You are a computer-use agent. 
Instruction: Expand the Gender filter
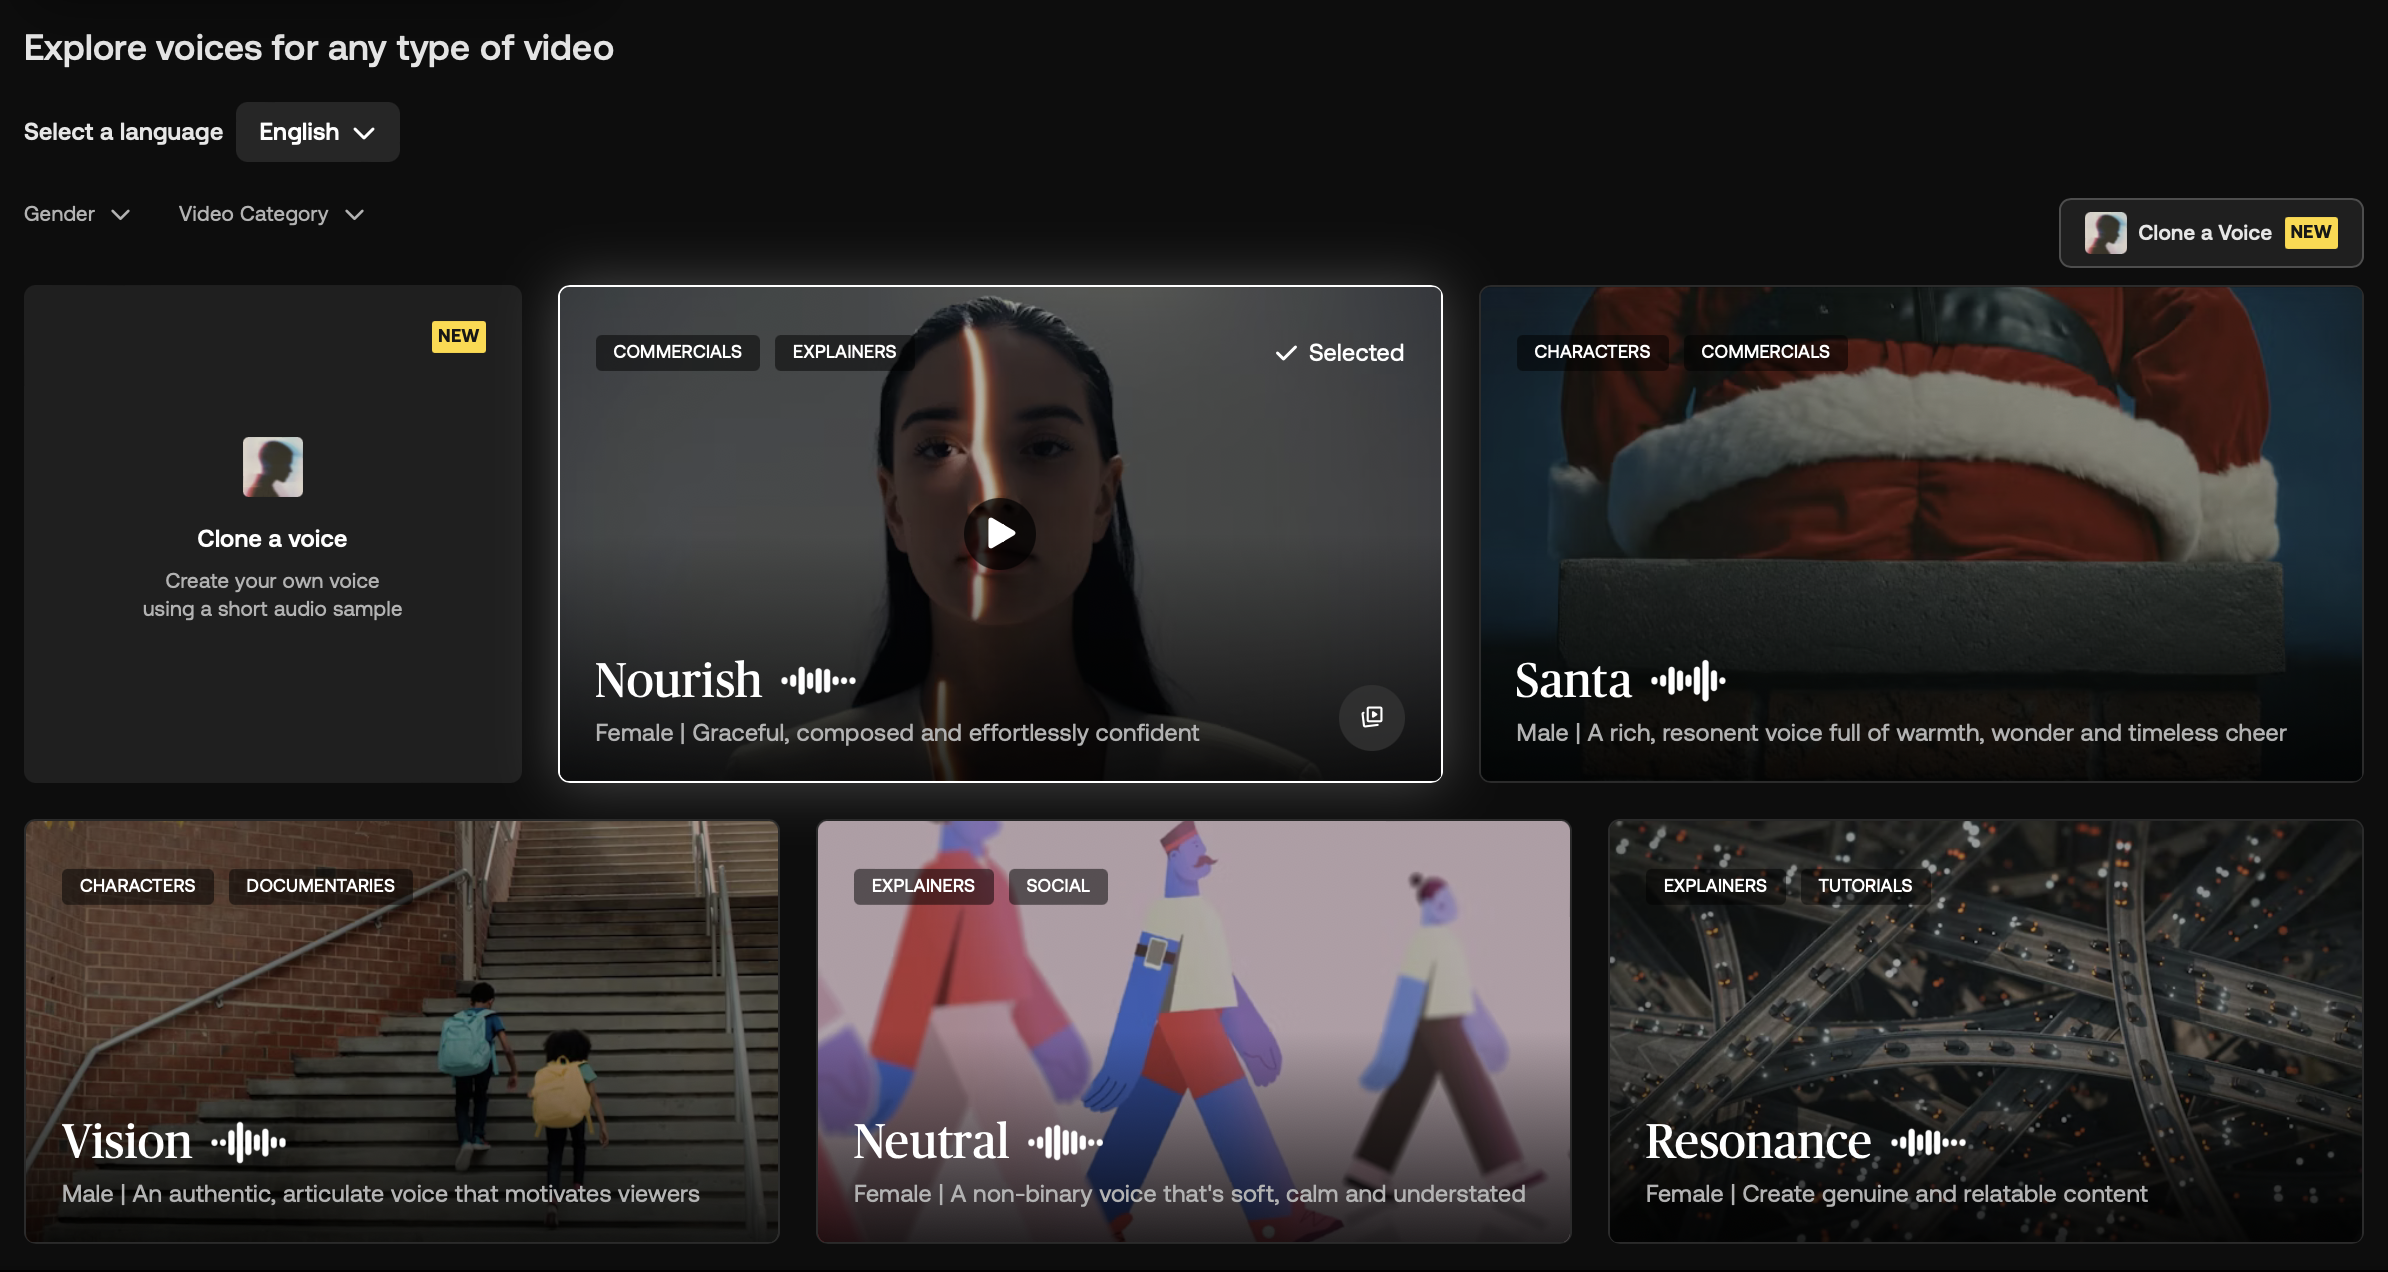pos(77,214)
